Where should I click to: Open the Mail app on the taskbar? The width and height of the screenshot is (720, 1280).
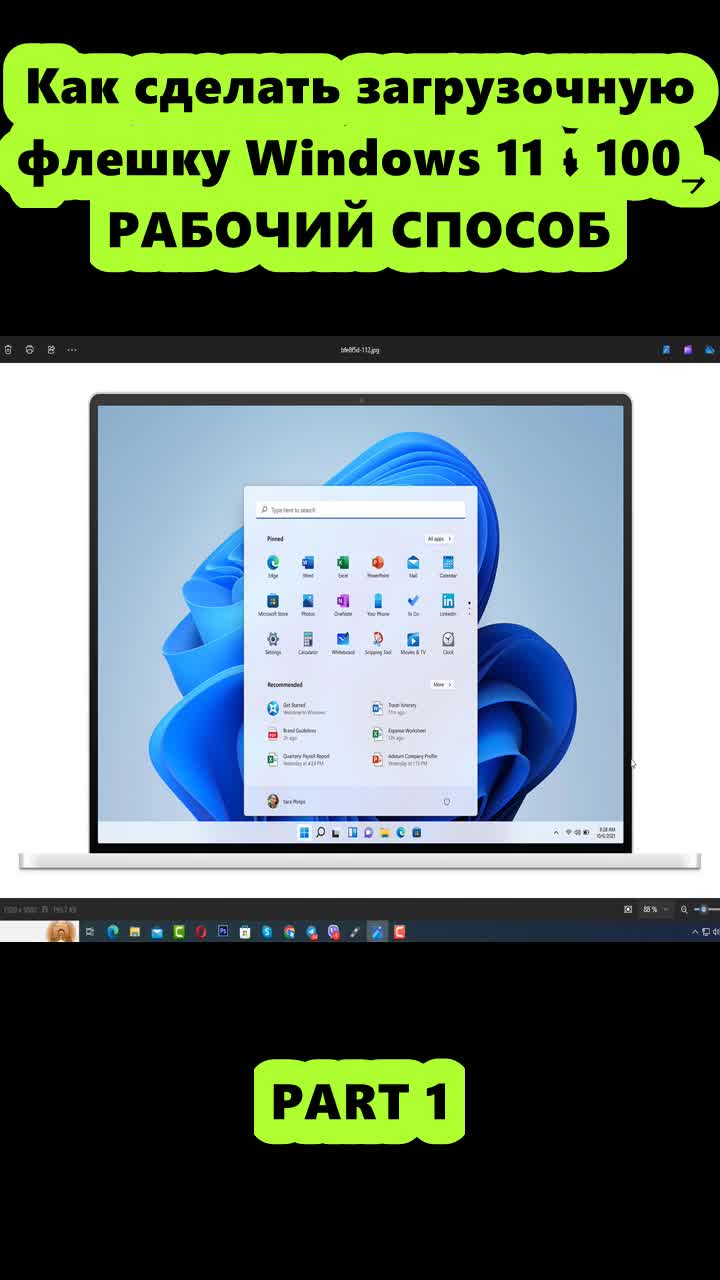coord(157,931)
